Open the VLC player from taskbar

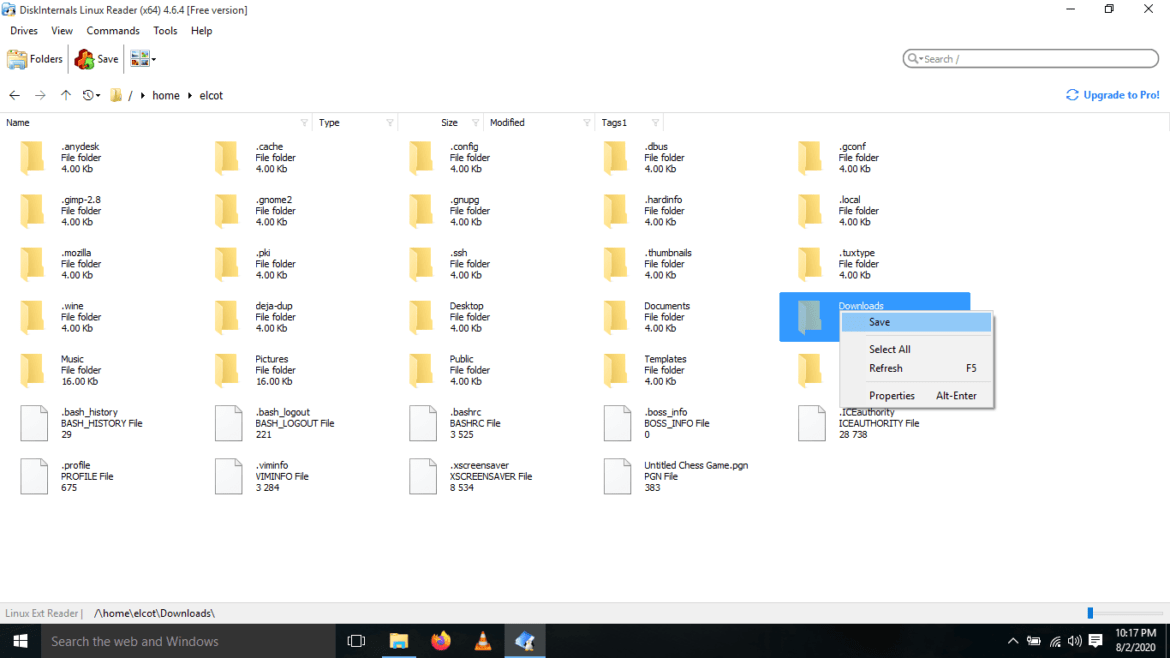(x=482, y=640)
